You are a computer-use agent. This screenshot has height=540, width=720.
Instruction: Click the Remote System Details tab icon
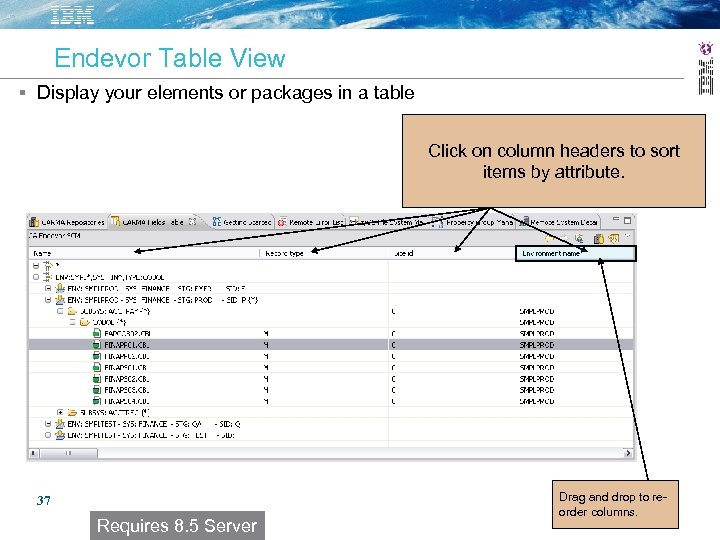click(524, 222)
